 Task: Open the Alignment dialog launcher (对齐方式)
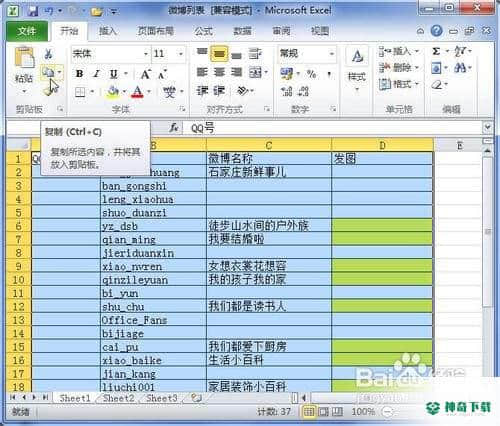click(x=267, y=109)
